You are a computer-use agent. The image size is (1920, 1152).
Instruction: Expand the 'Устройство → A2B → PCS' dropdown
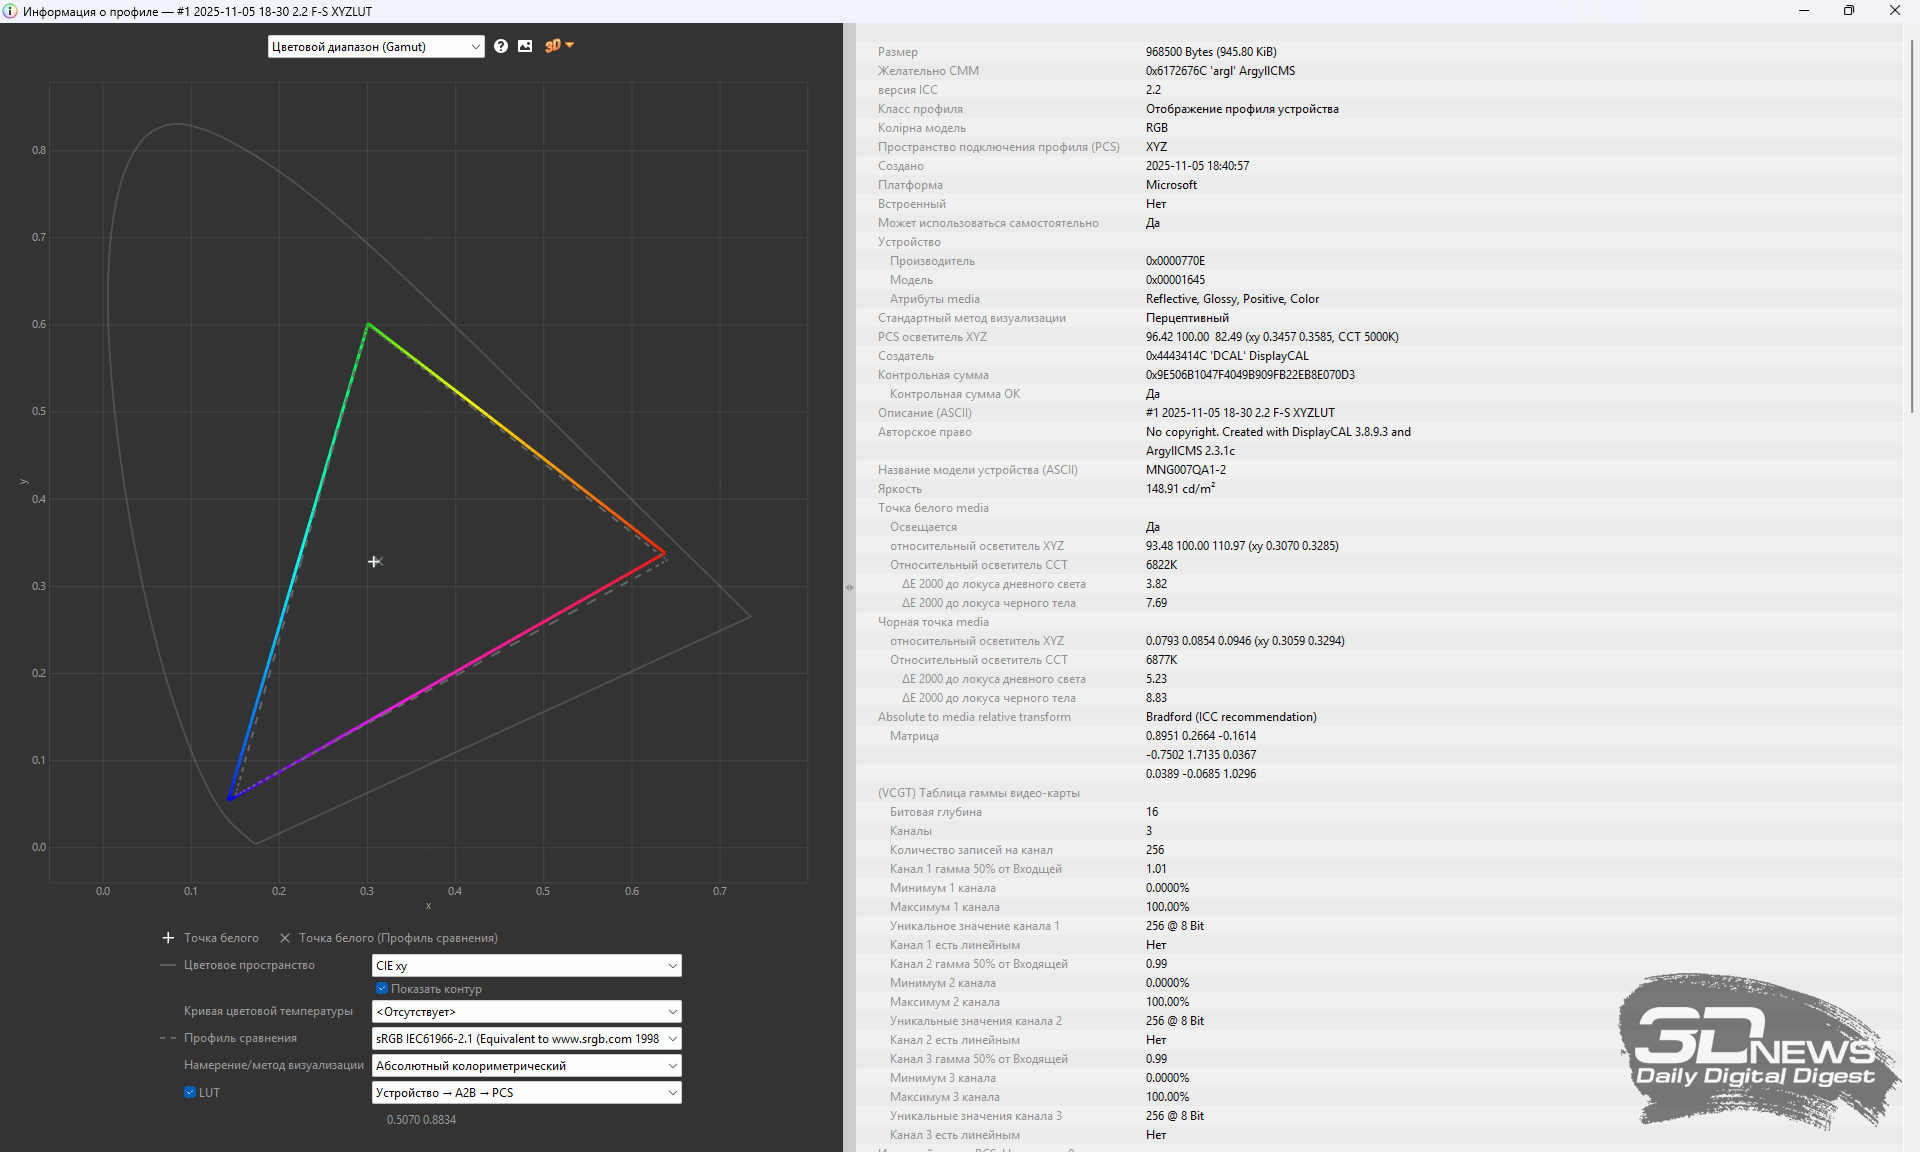pyautogui.click(x=526, y=1092)
